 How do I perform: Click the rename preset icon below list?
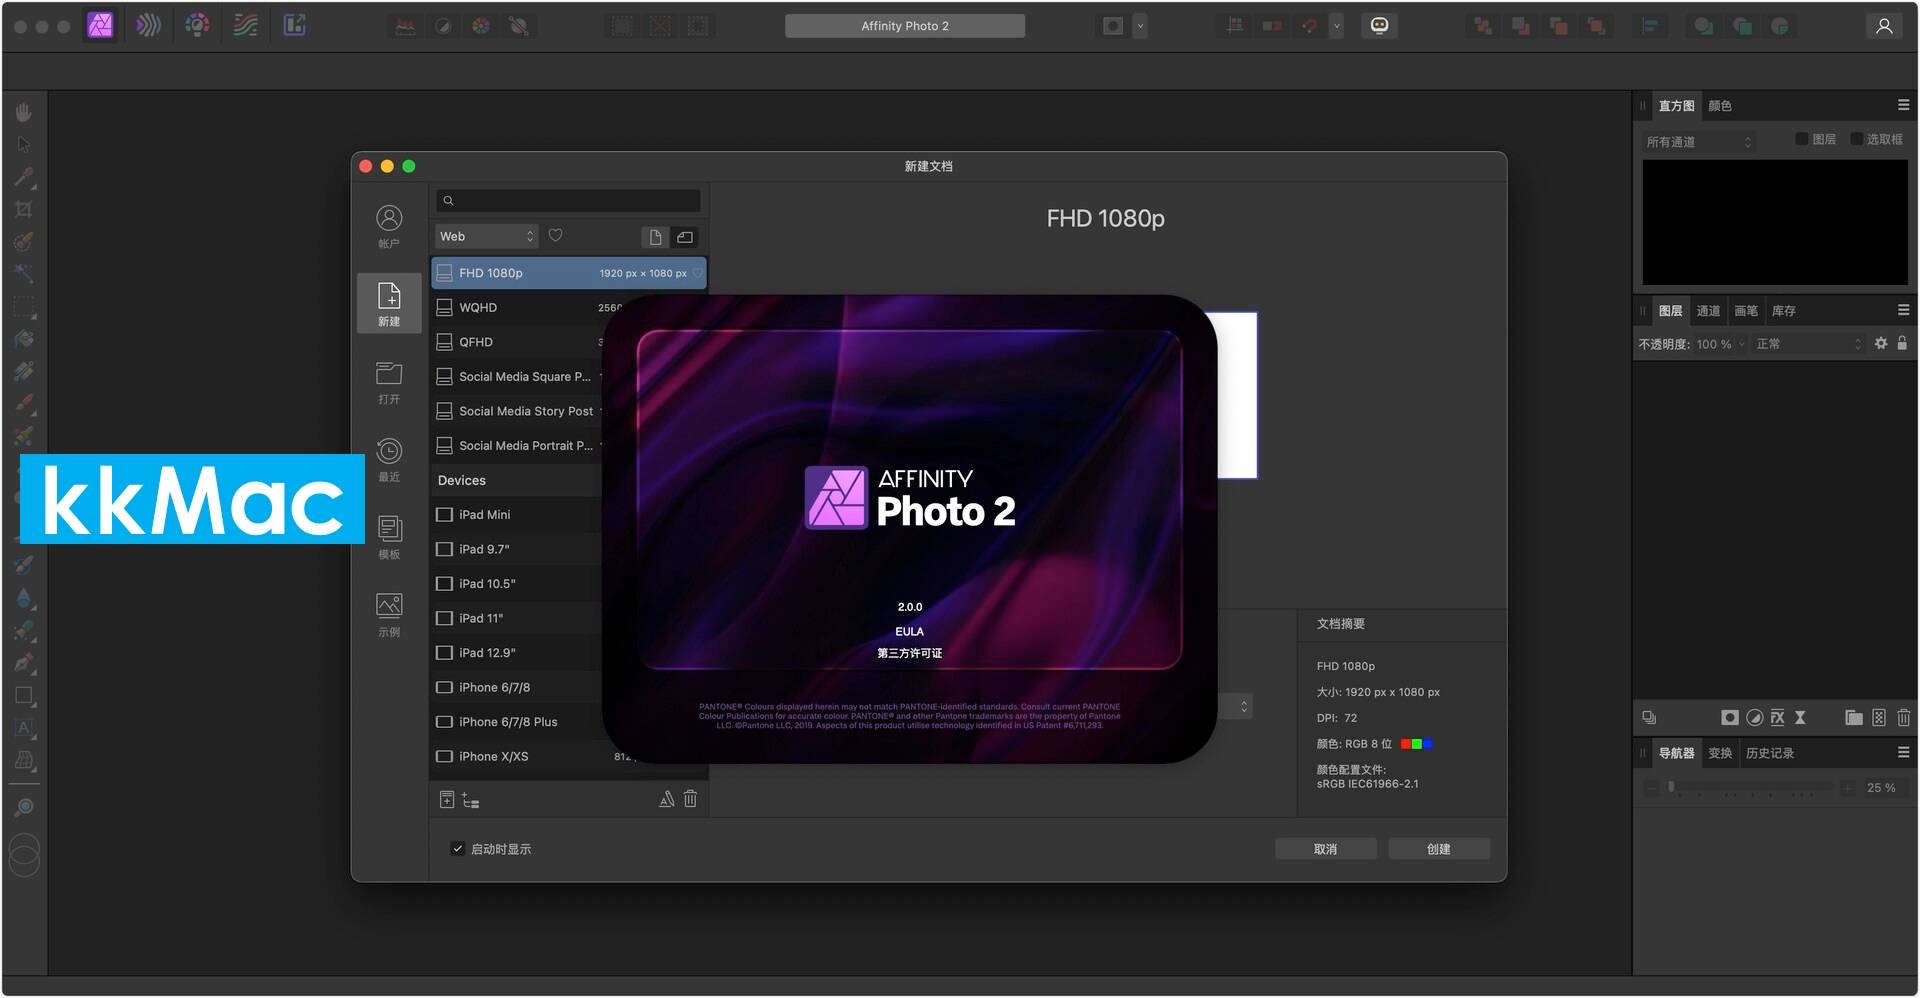(666, 799)
